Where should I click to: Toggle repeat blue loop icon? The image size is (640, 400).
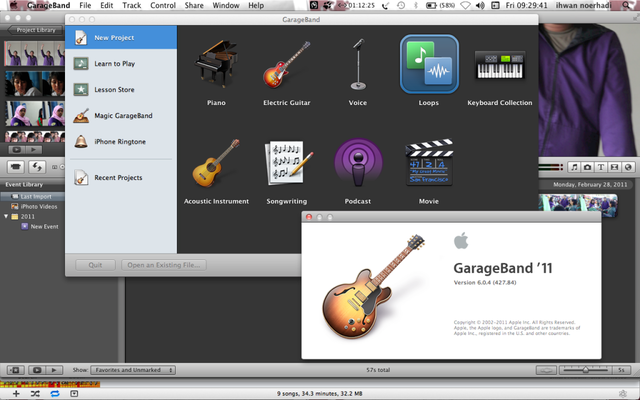click(x=55, y=393)
